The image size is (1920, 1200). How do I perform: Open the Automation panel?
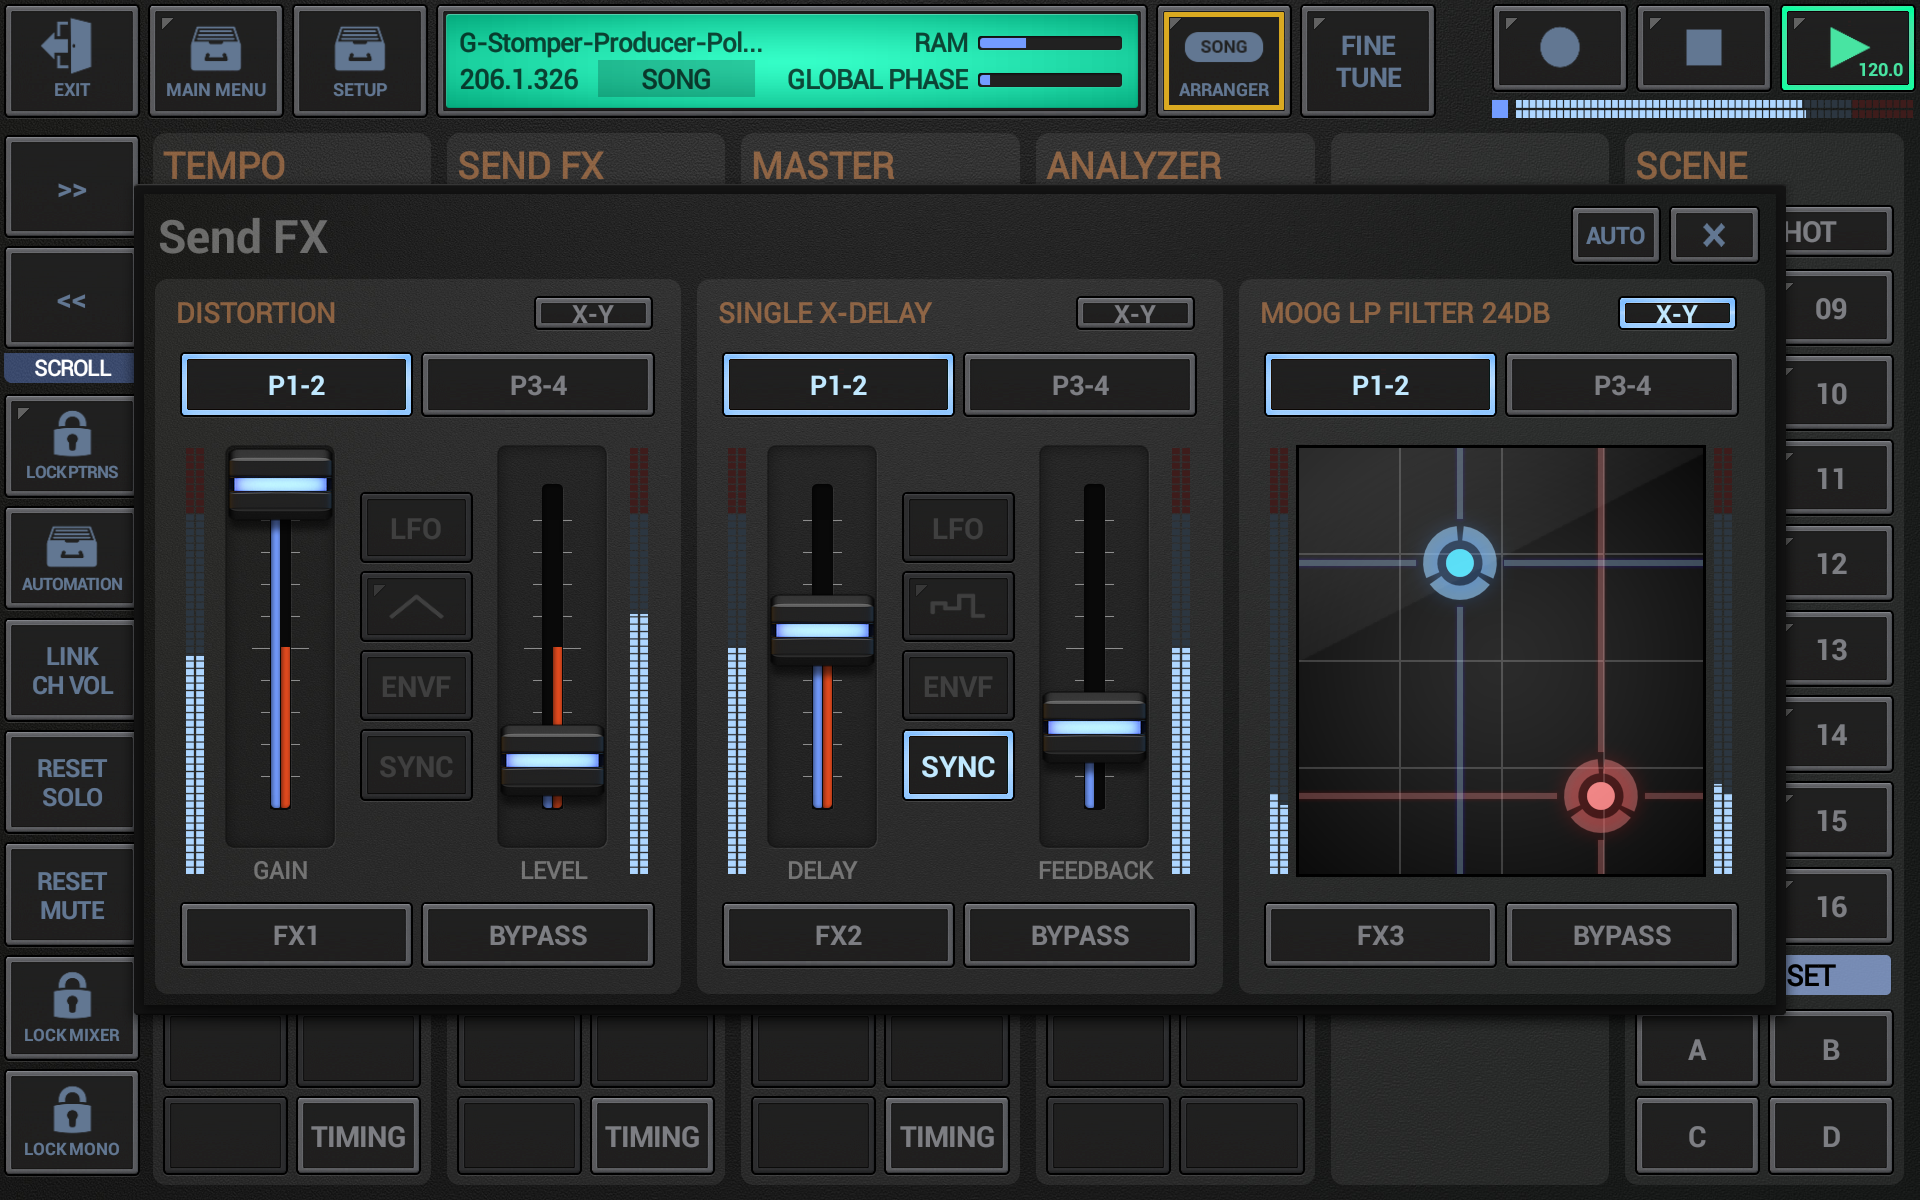70,557
